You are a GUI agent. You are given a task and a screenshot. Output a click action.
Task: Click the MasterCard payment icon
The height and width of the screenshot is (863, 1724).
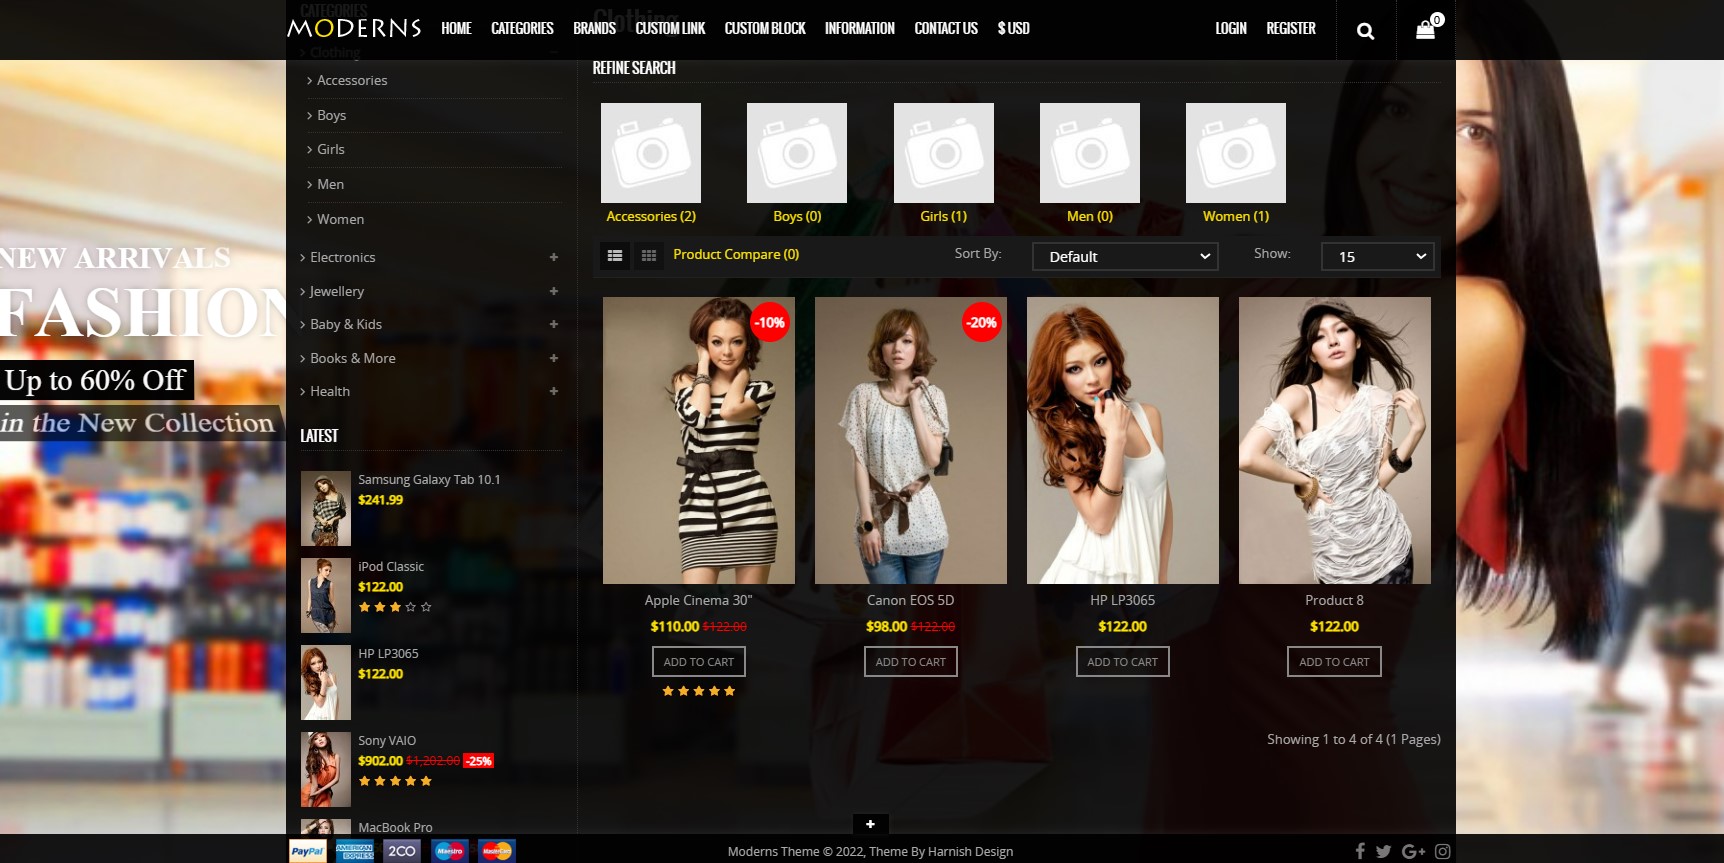coord(497,851)
